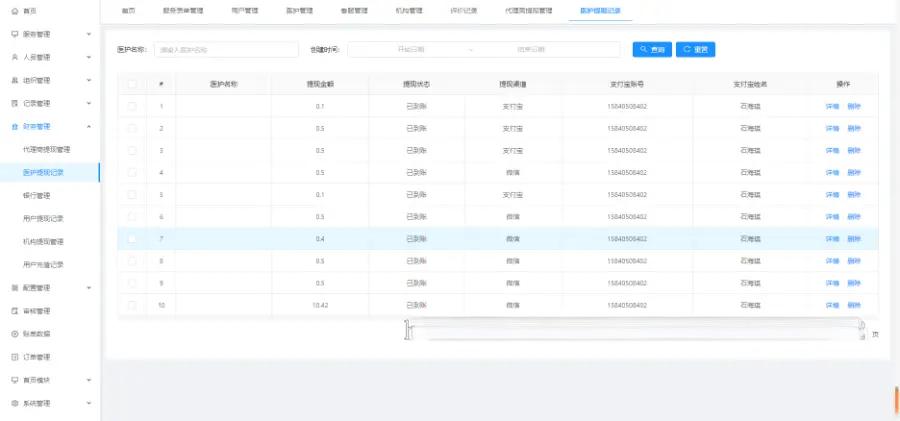Screen dimensions: 900x421
Task: Check the checkbox for row 10
Action: point(132,305)
